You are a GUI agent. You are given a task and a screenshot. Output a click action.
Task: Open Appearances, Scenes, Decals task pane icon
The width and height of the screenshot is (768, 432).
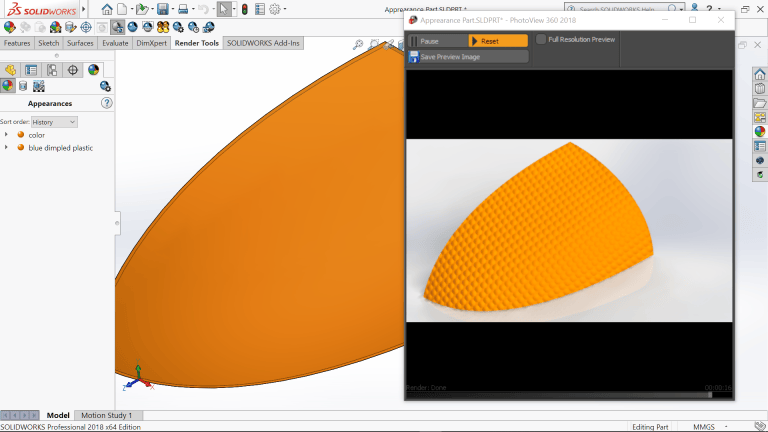tap(760, 132)
